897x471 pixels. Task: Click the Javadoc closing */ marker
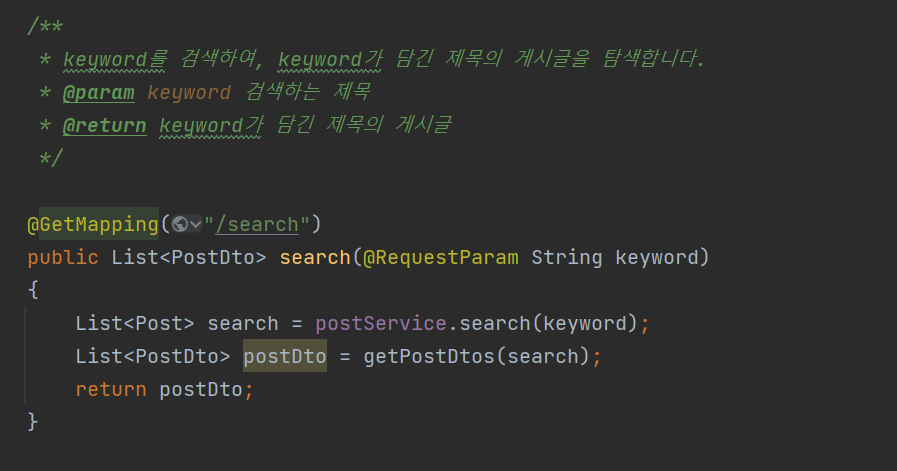[x=51, y=158]
